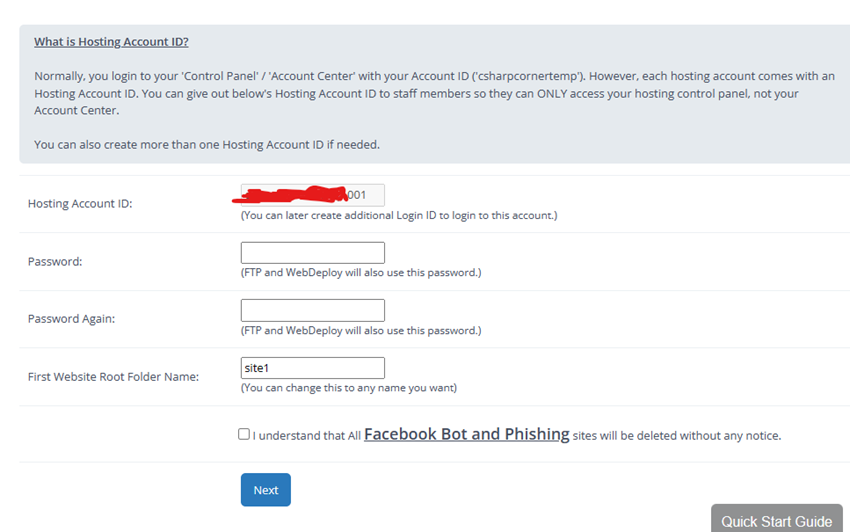
Task: Click the Password input field
Action: point(312,252)
